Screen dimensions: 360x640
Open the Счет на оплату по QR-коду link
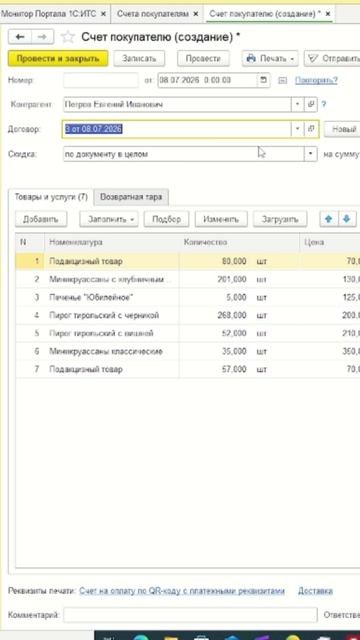[182, 591]
